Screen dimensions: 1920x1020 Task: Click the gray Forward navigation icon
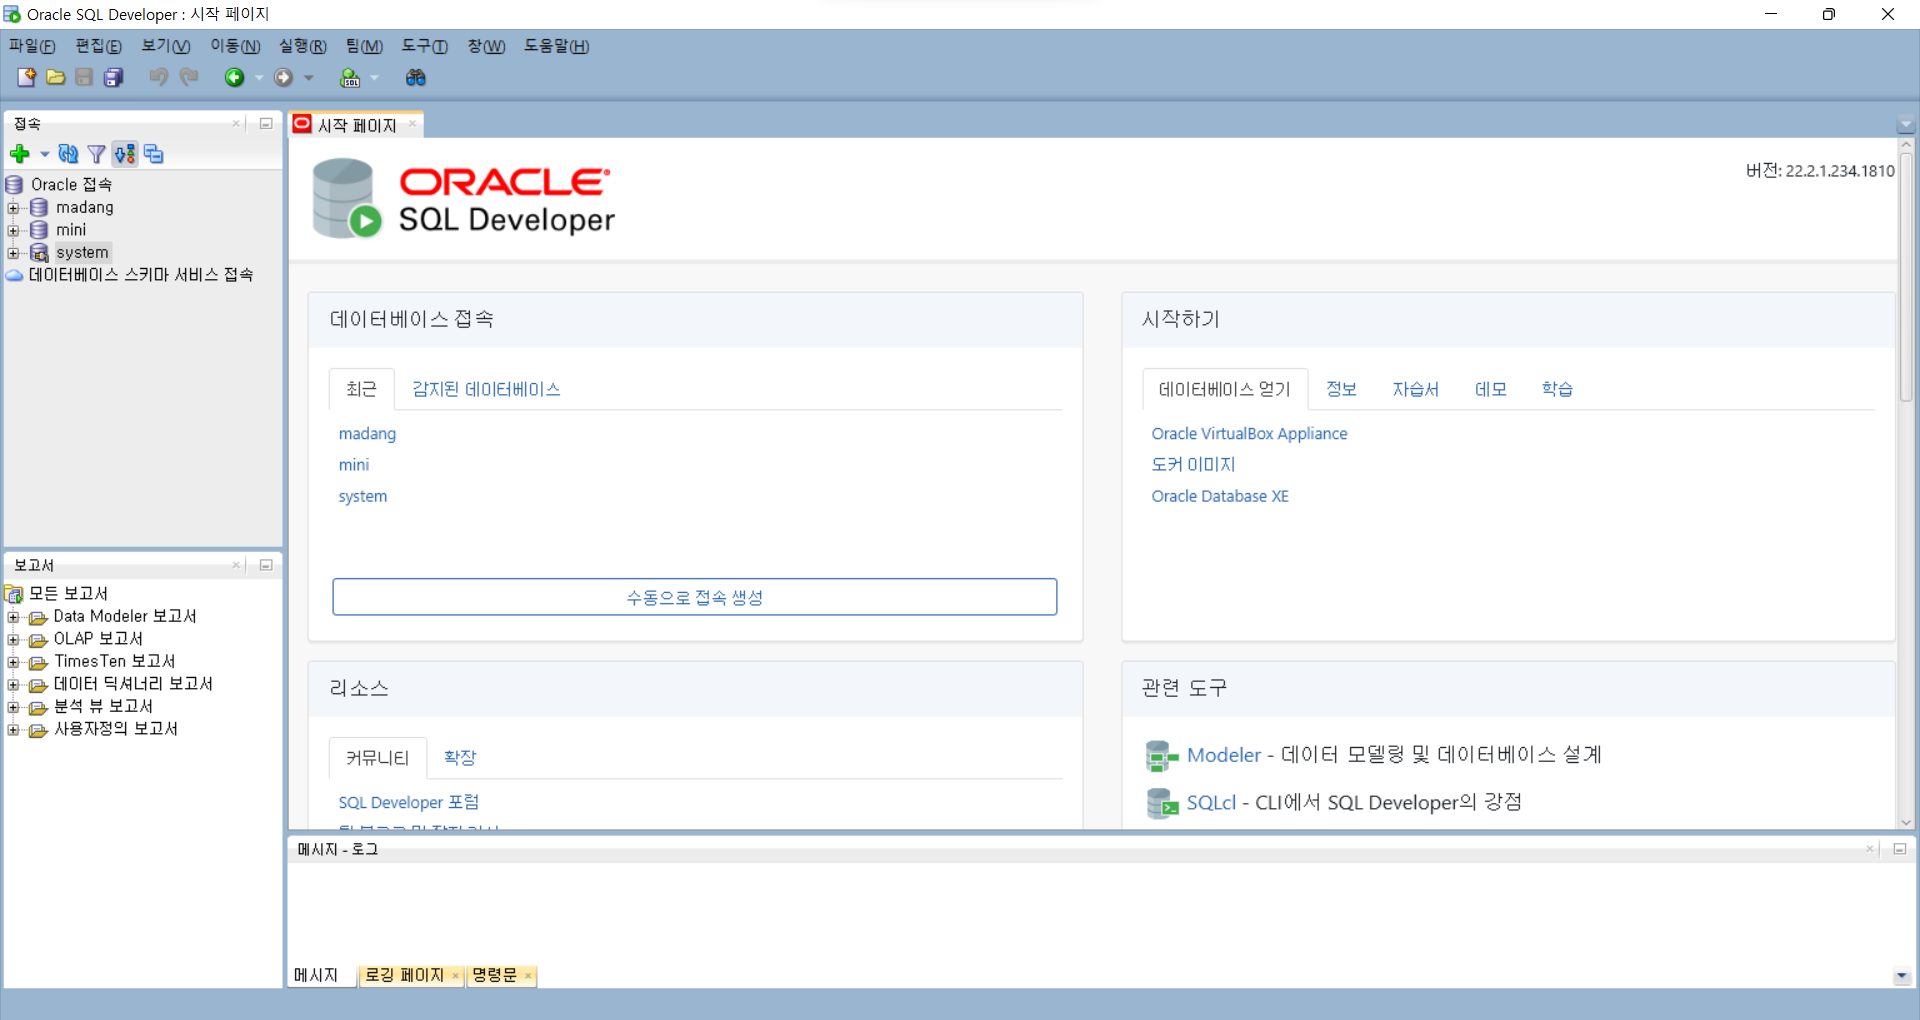284,77
